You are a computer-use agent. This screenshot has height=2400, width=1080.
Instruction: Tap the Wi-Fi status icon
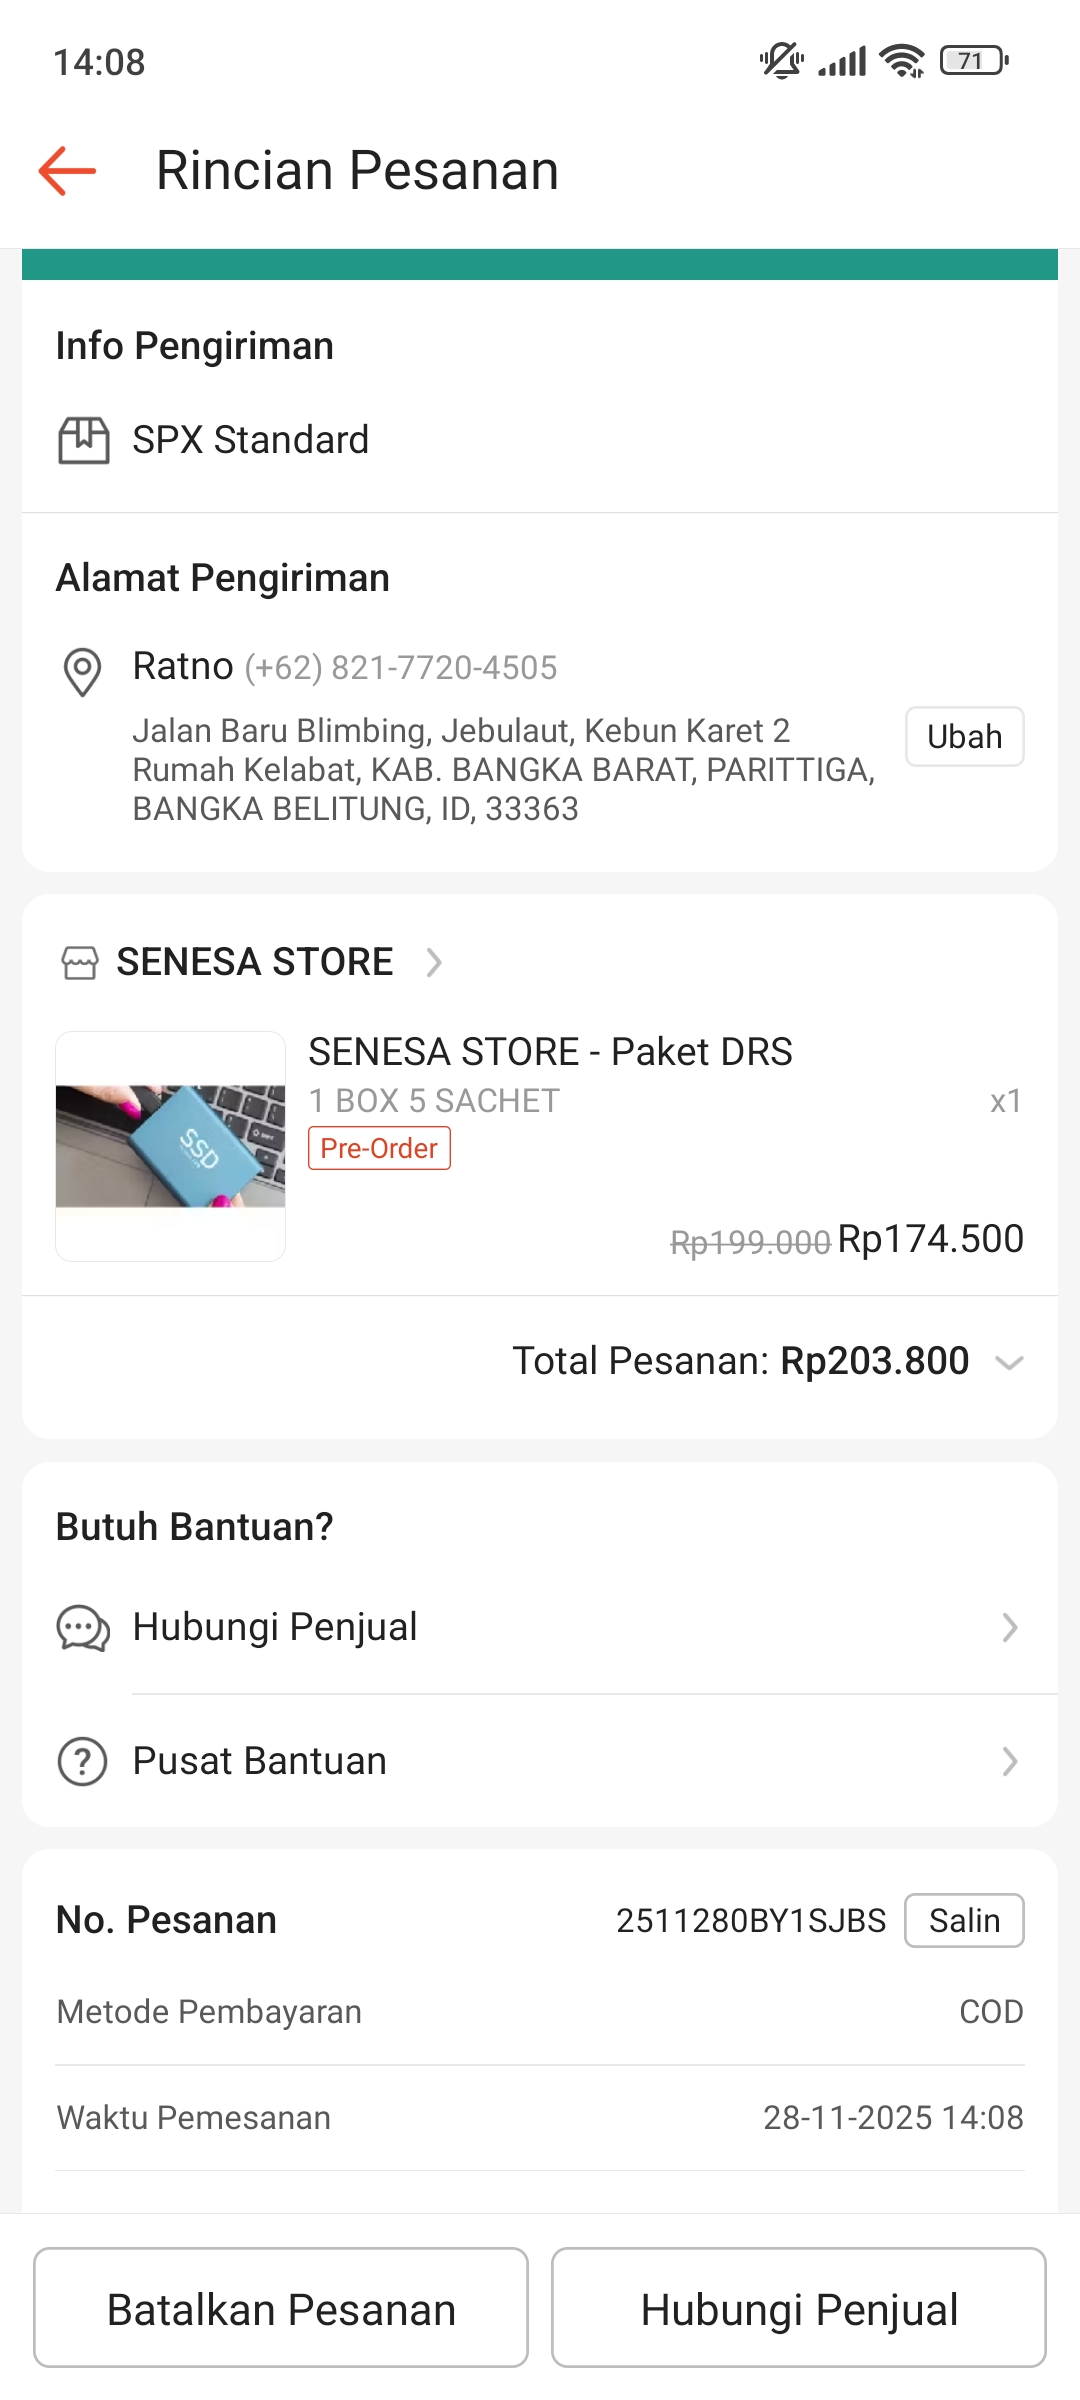902,62
